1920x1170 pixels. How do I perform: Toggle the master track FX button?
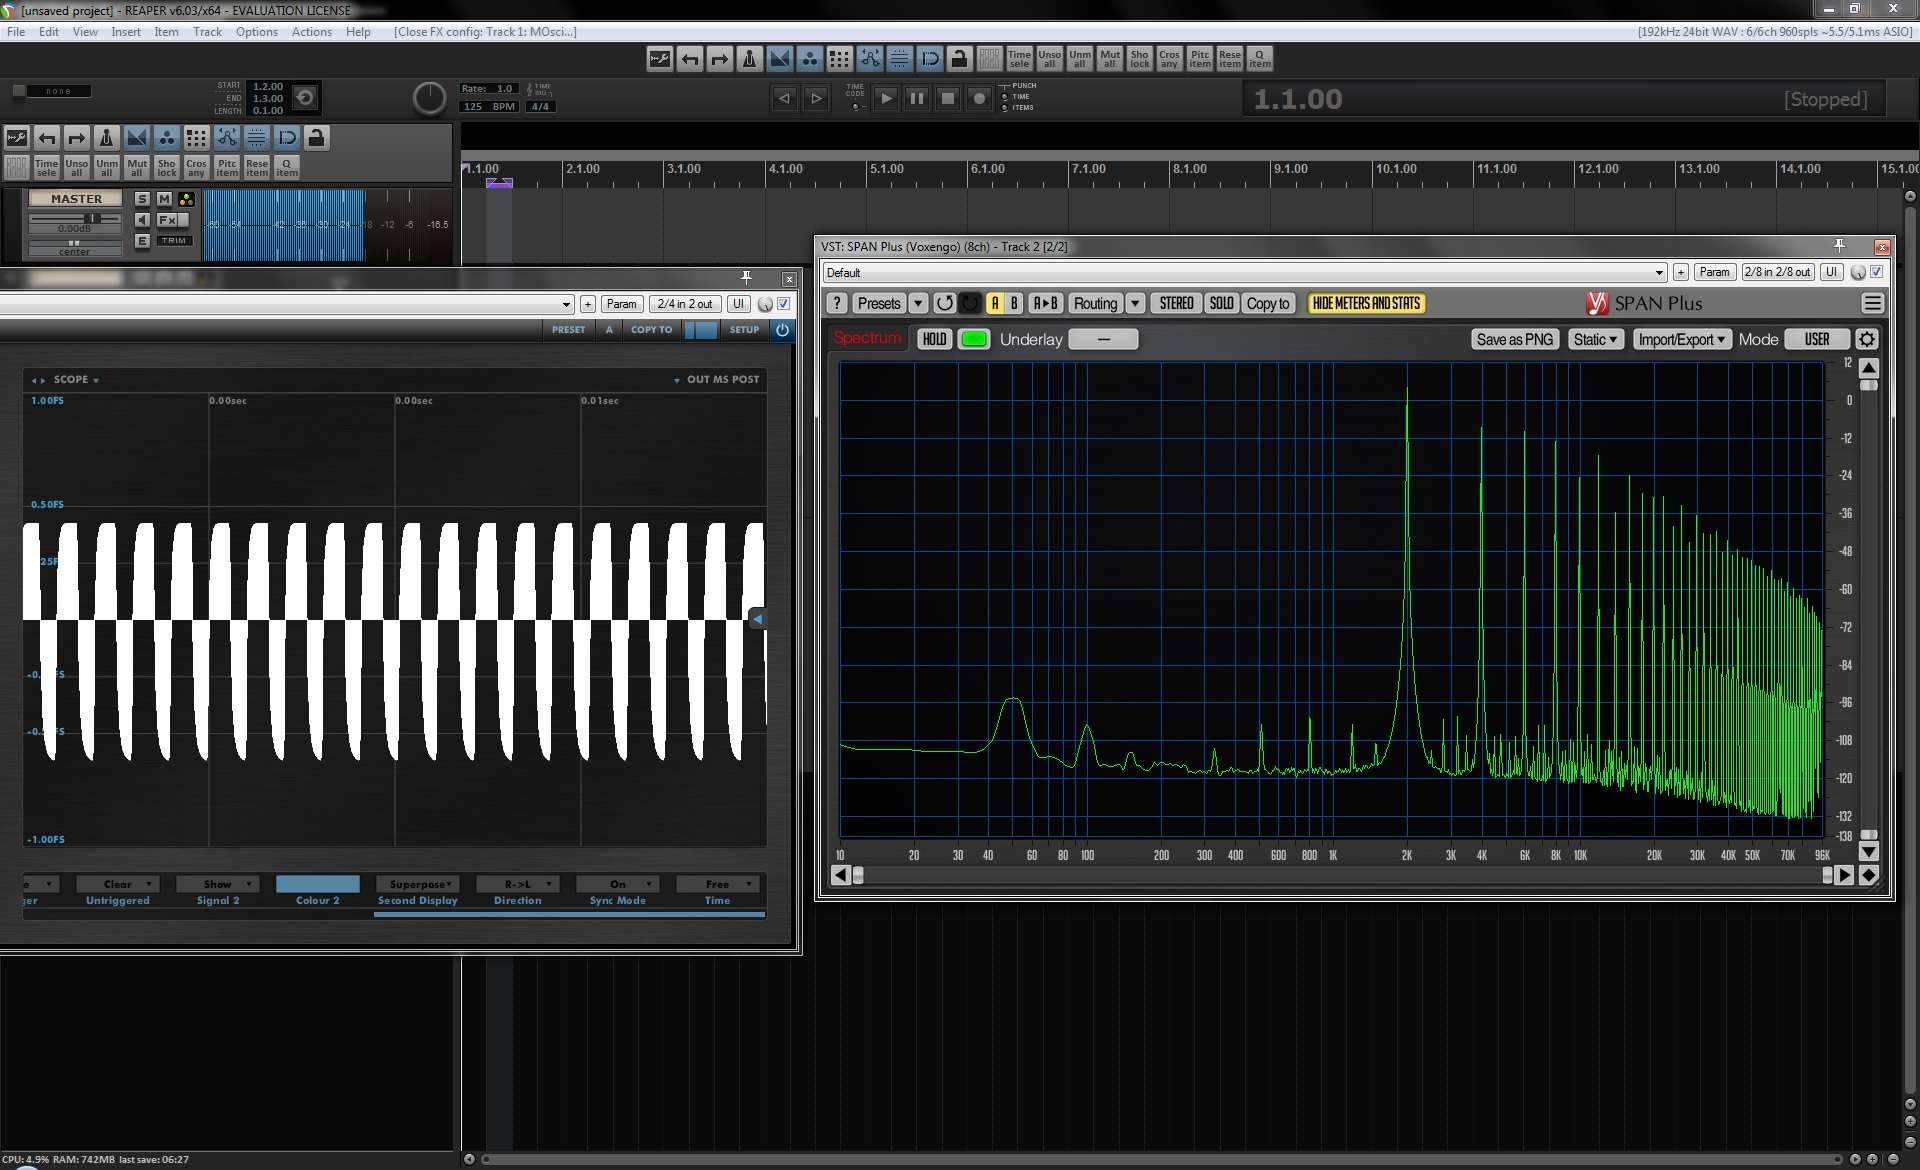[x=168, y=219]
